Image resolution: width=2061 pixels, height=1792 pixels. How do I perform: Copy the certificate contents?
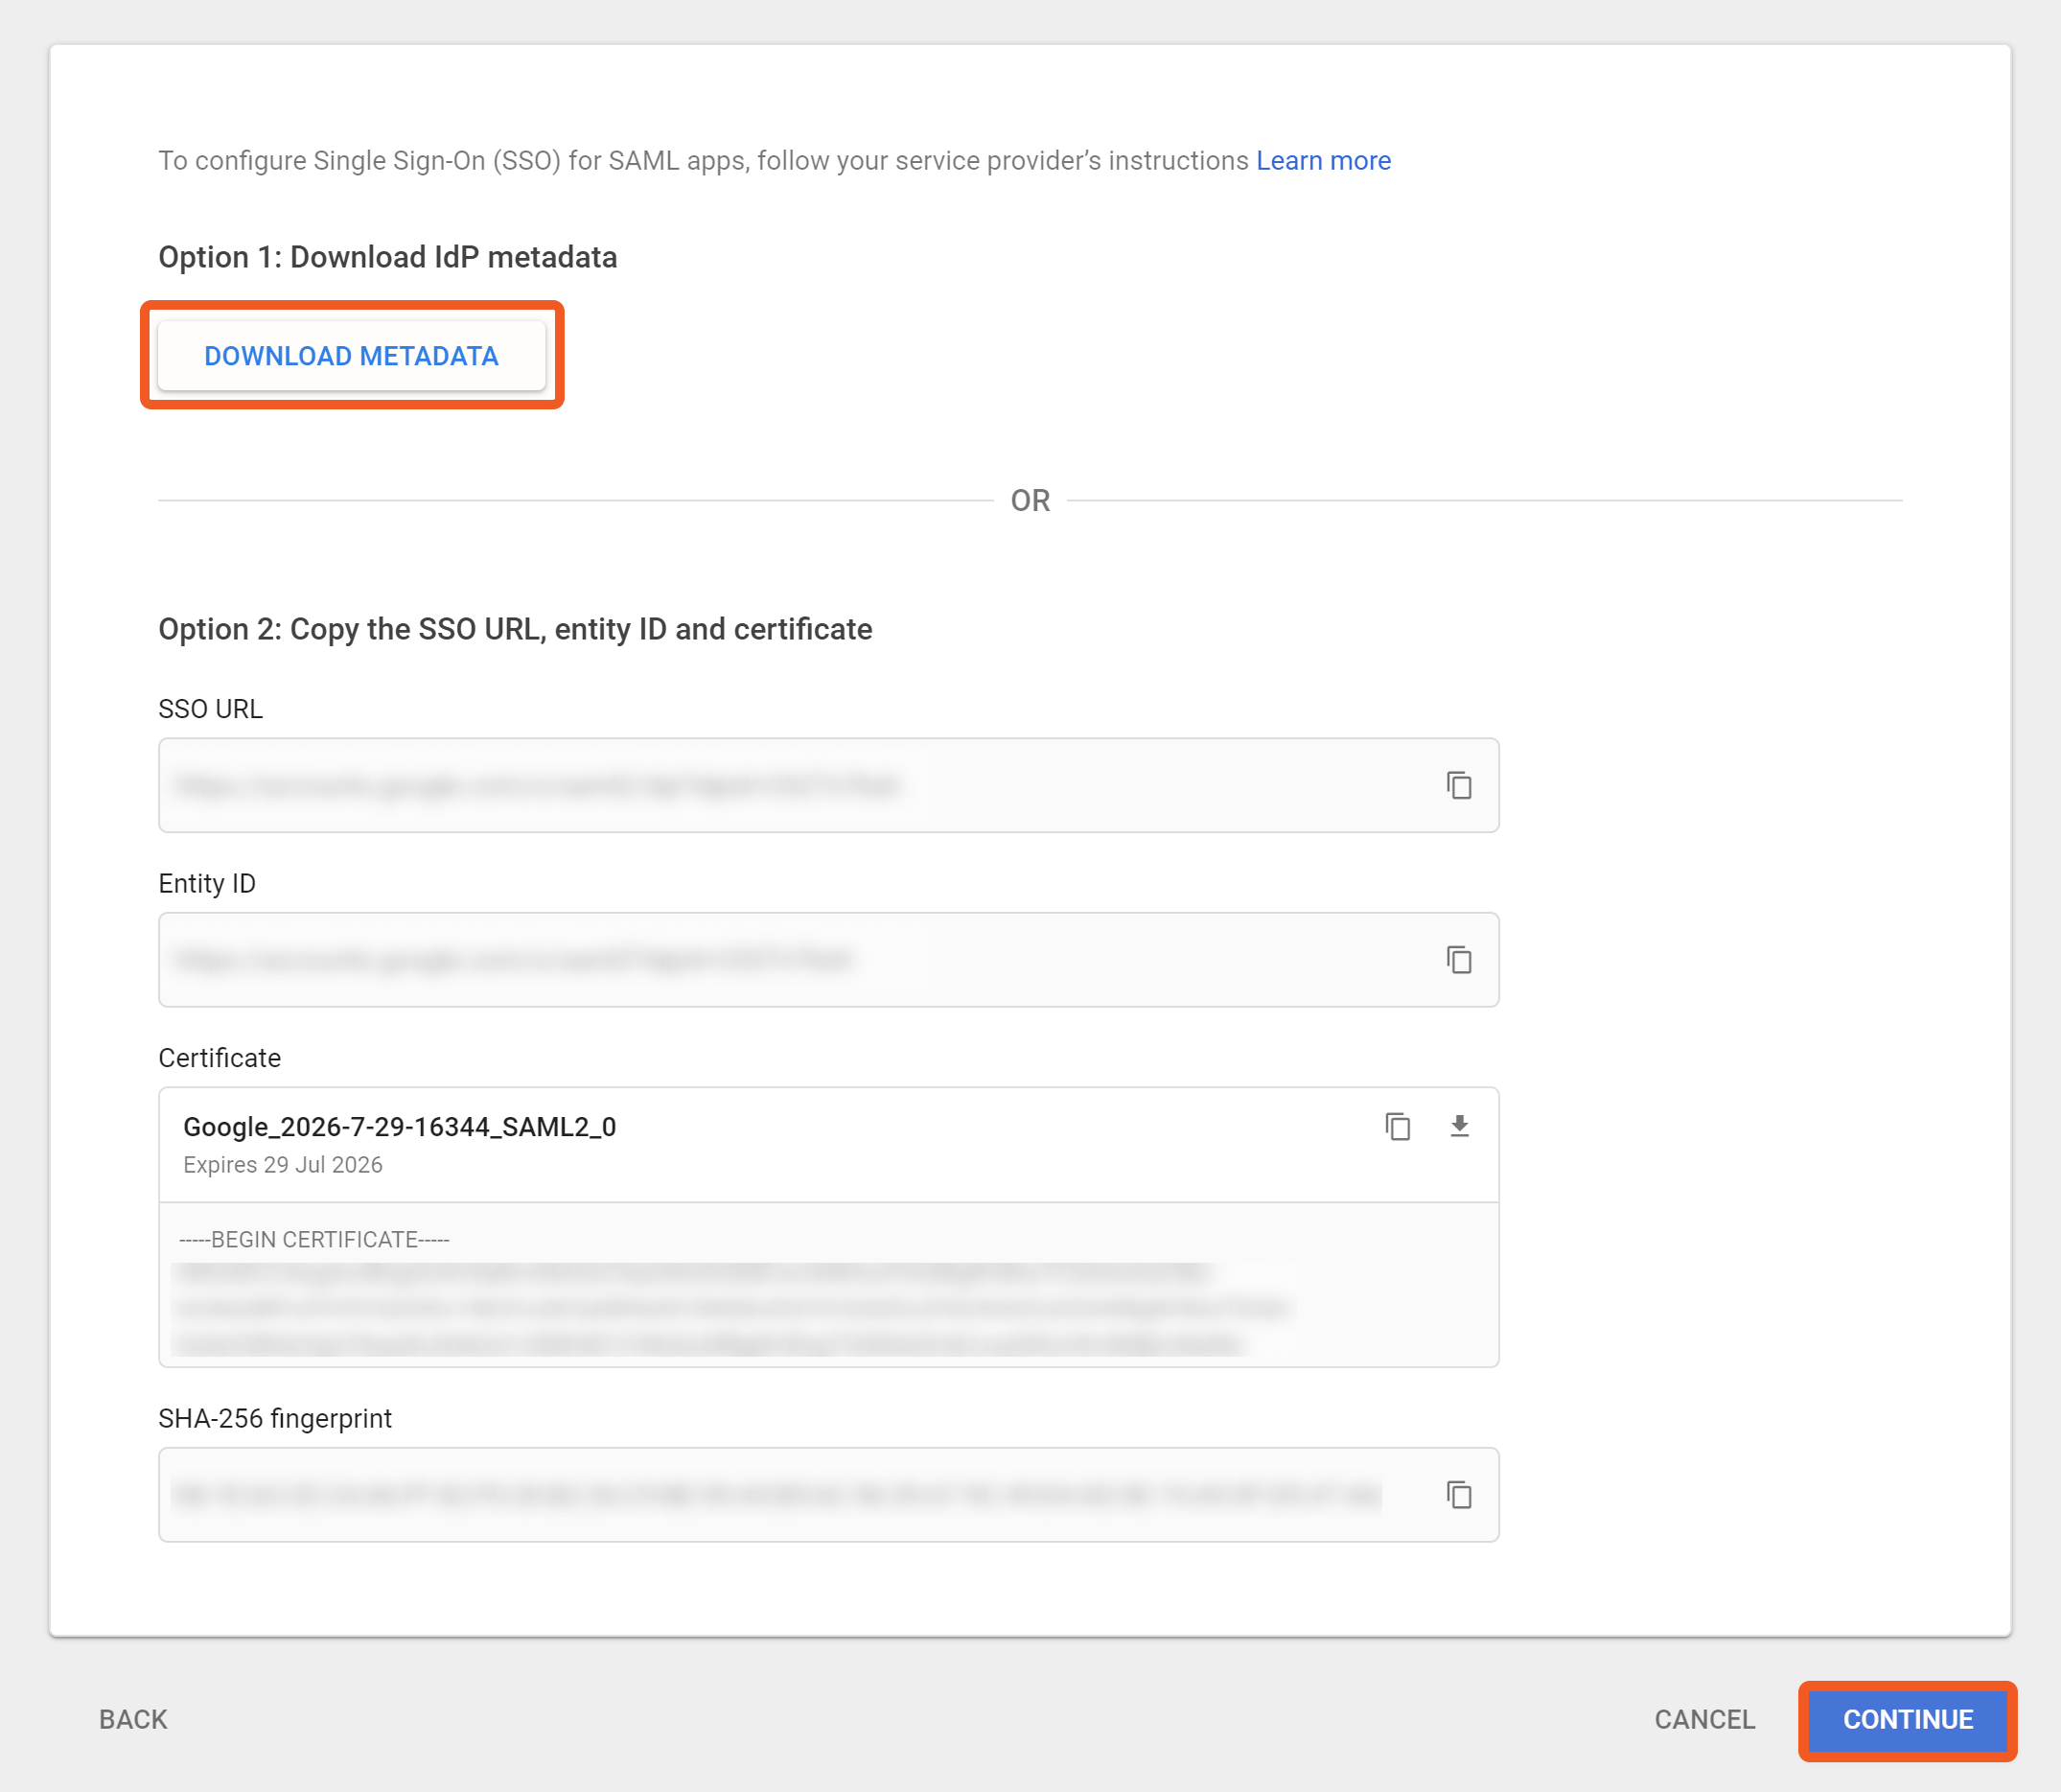coord(1397,1126)
